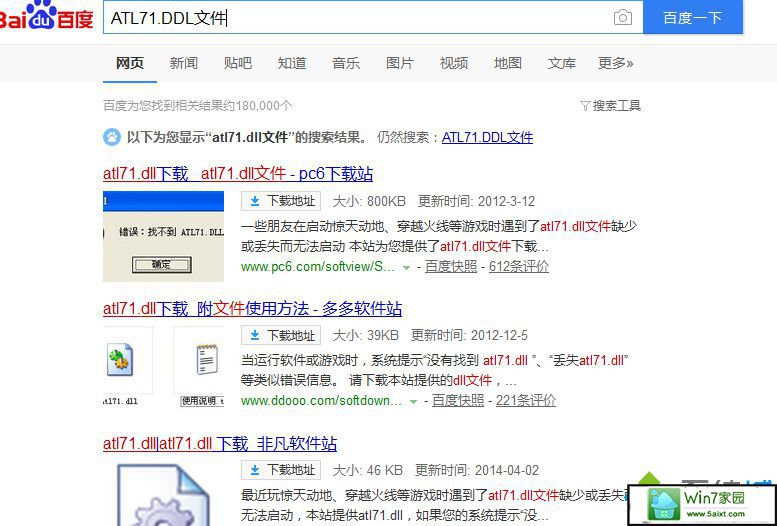Click 大小: 39KB text

(366, 336)
